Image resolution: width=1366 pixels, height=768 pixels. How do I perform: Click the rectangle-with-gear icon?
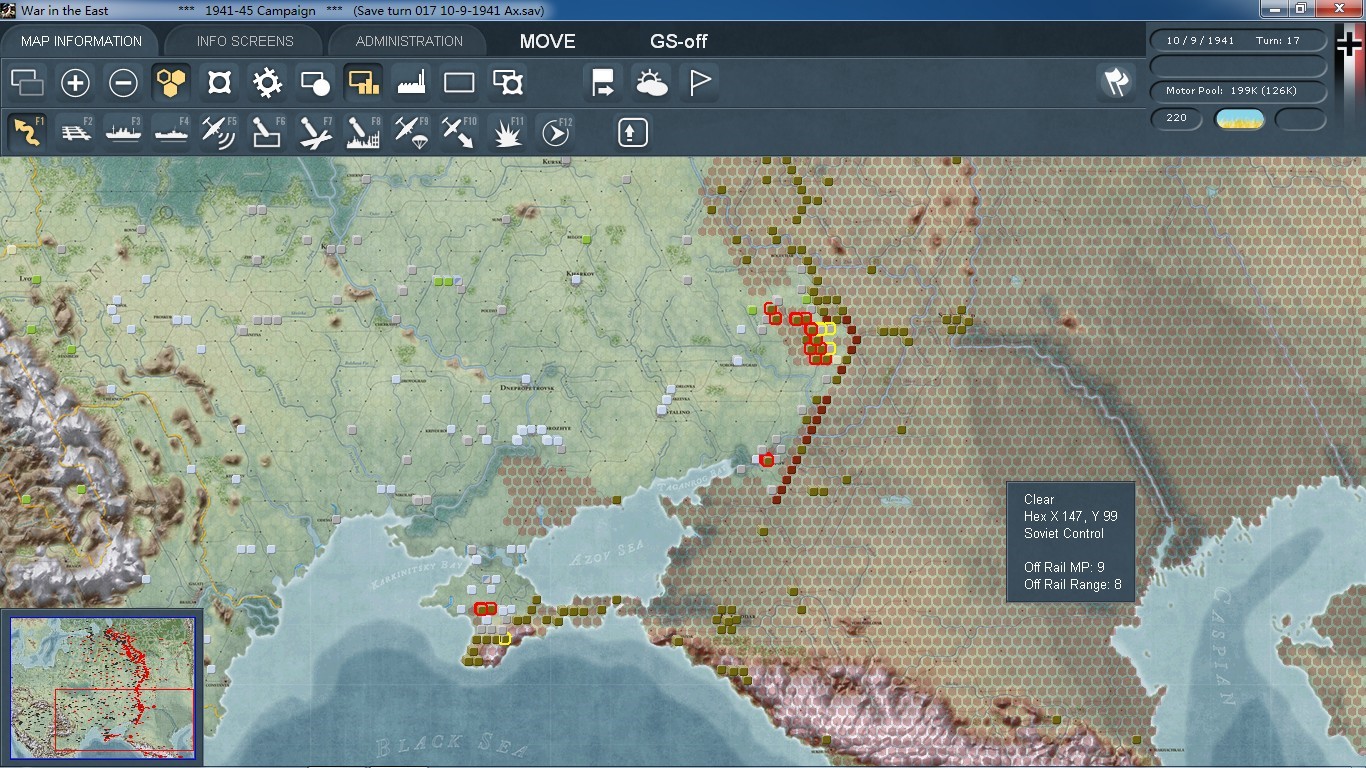[x=507, y=82]
